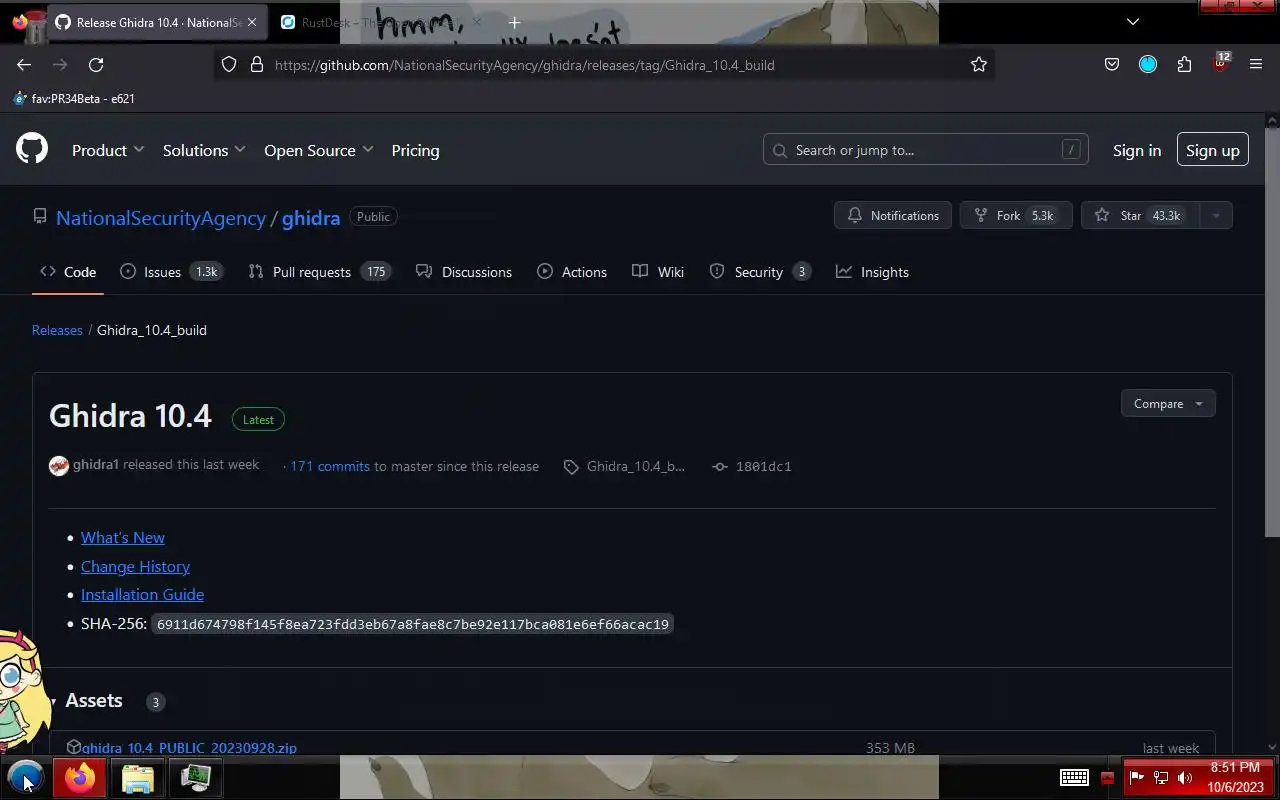Open the Discussions tab
The image size is (1280, 800).
tap(464, 272)
